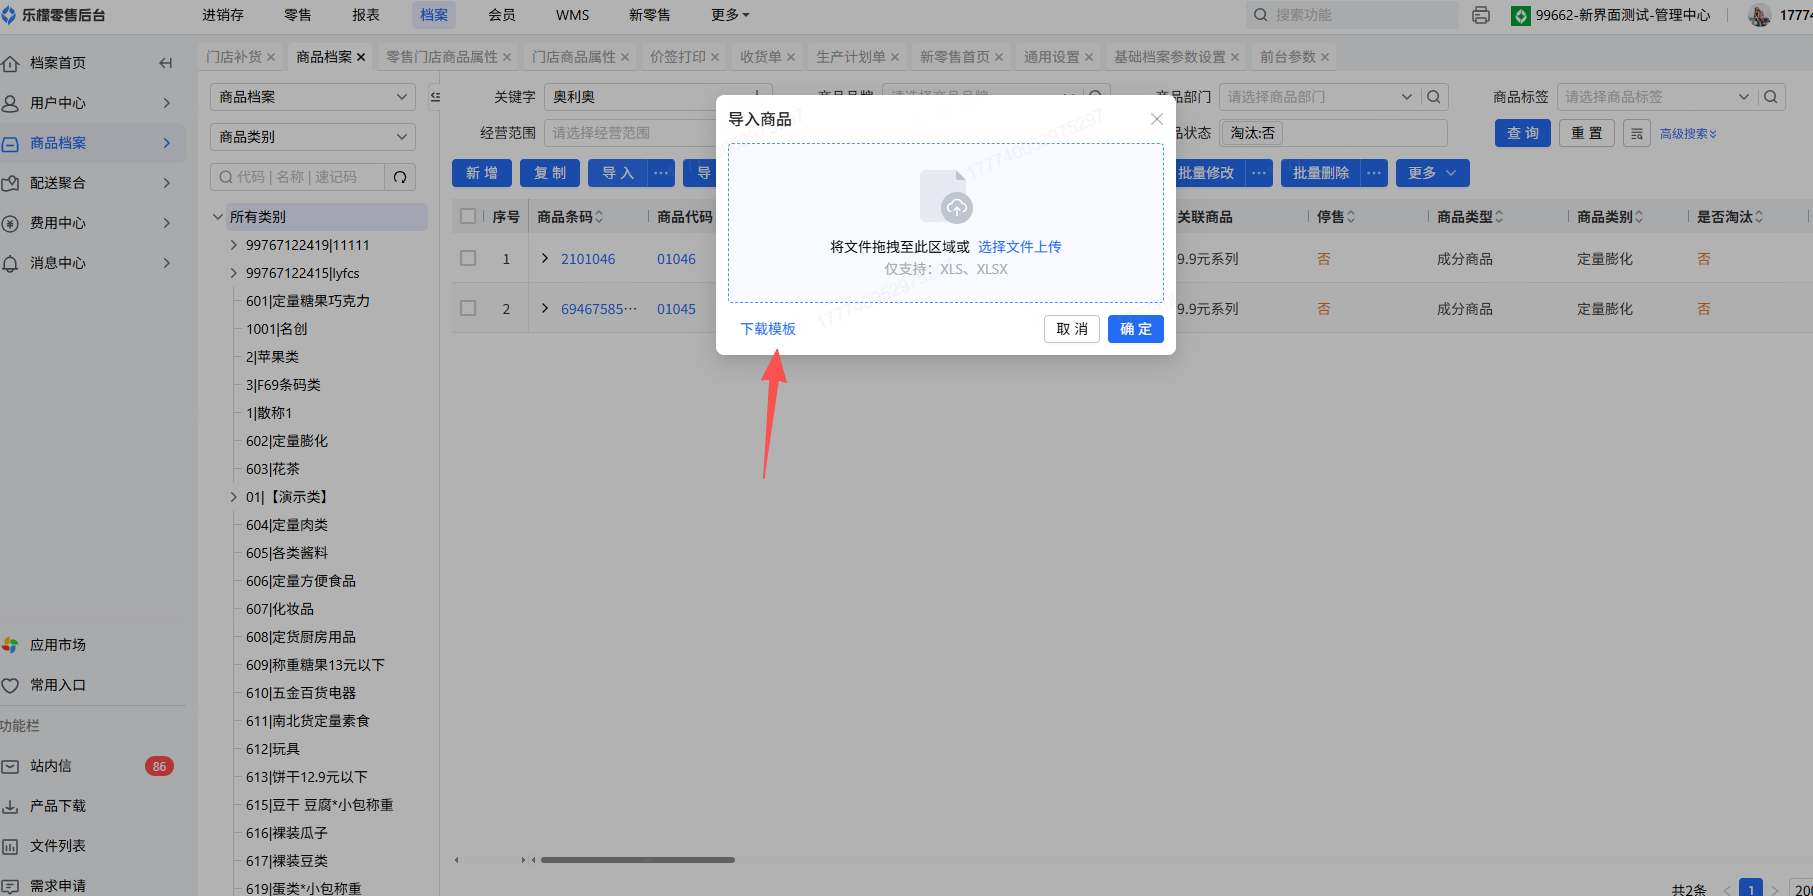
Task: Click the 搜索功能 search field
Action: pyautogui.click(x=1352, y=15)
